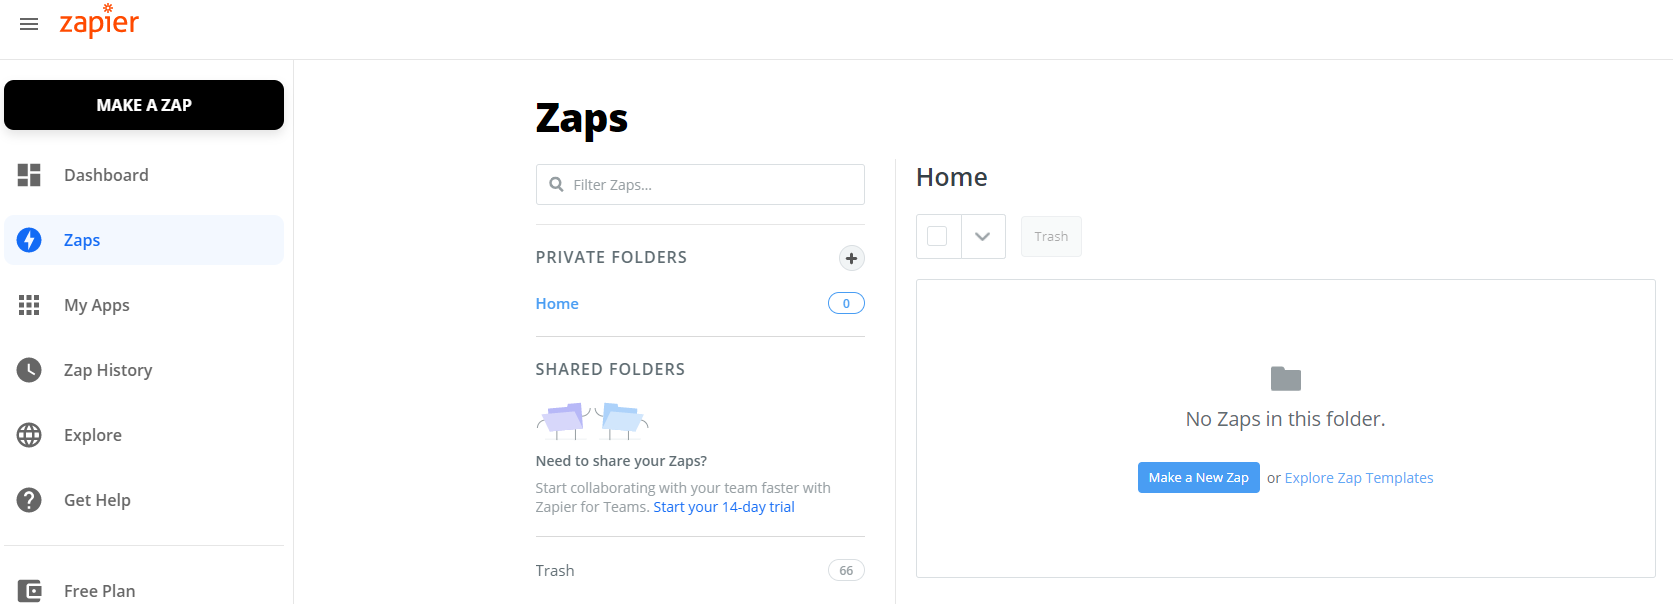The height and width of the screenshot is (604, 1673).
Task: Click the Free Plan wallet icon
Action: coord(29,591)
